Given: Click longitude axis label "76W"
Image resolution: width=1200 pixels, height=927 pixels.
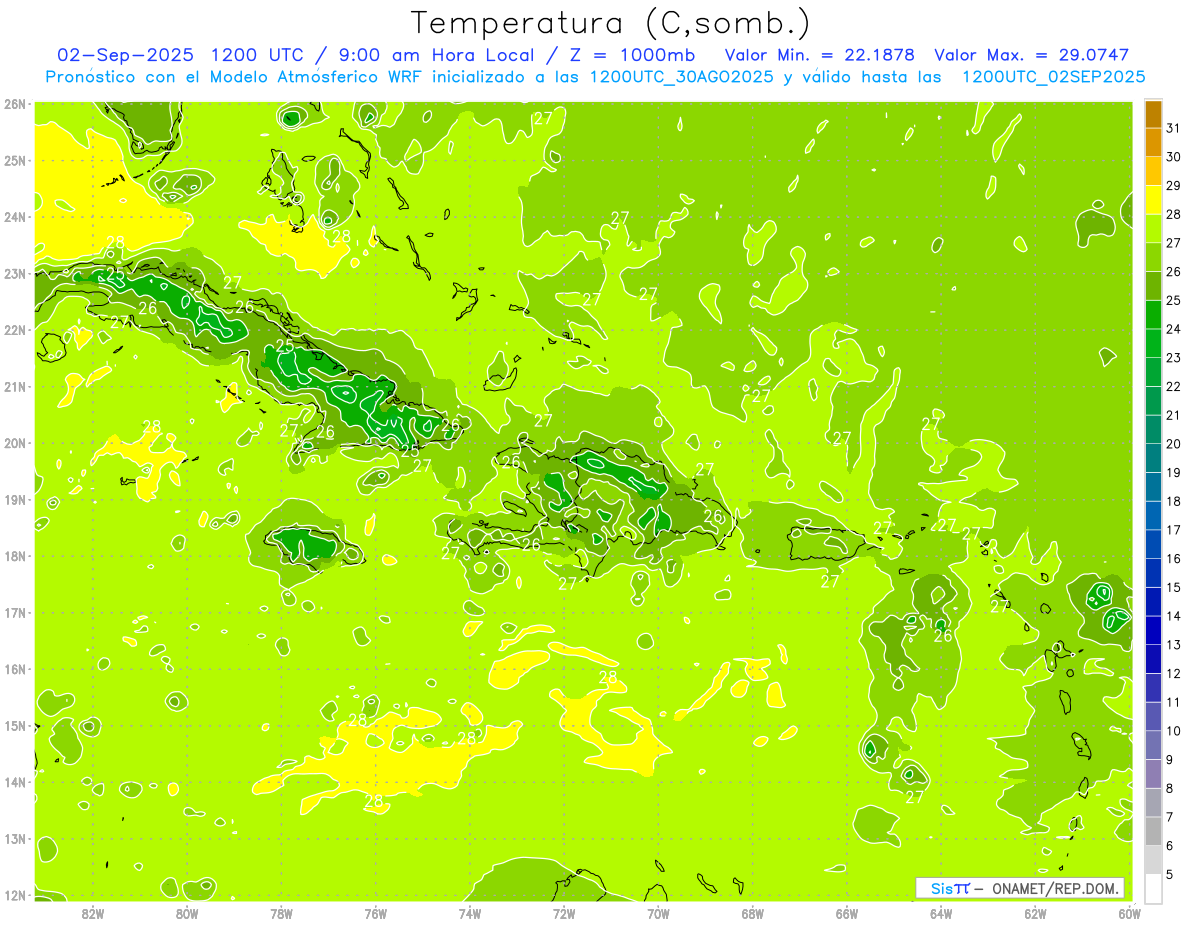Looking at the screenshot, I should [375, 913].
